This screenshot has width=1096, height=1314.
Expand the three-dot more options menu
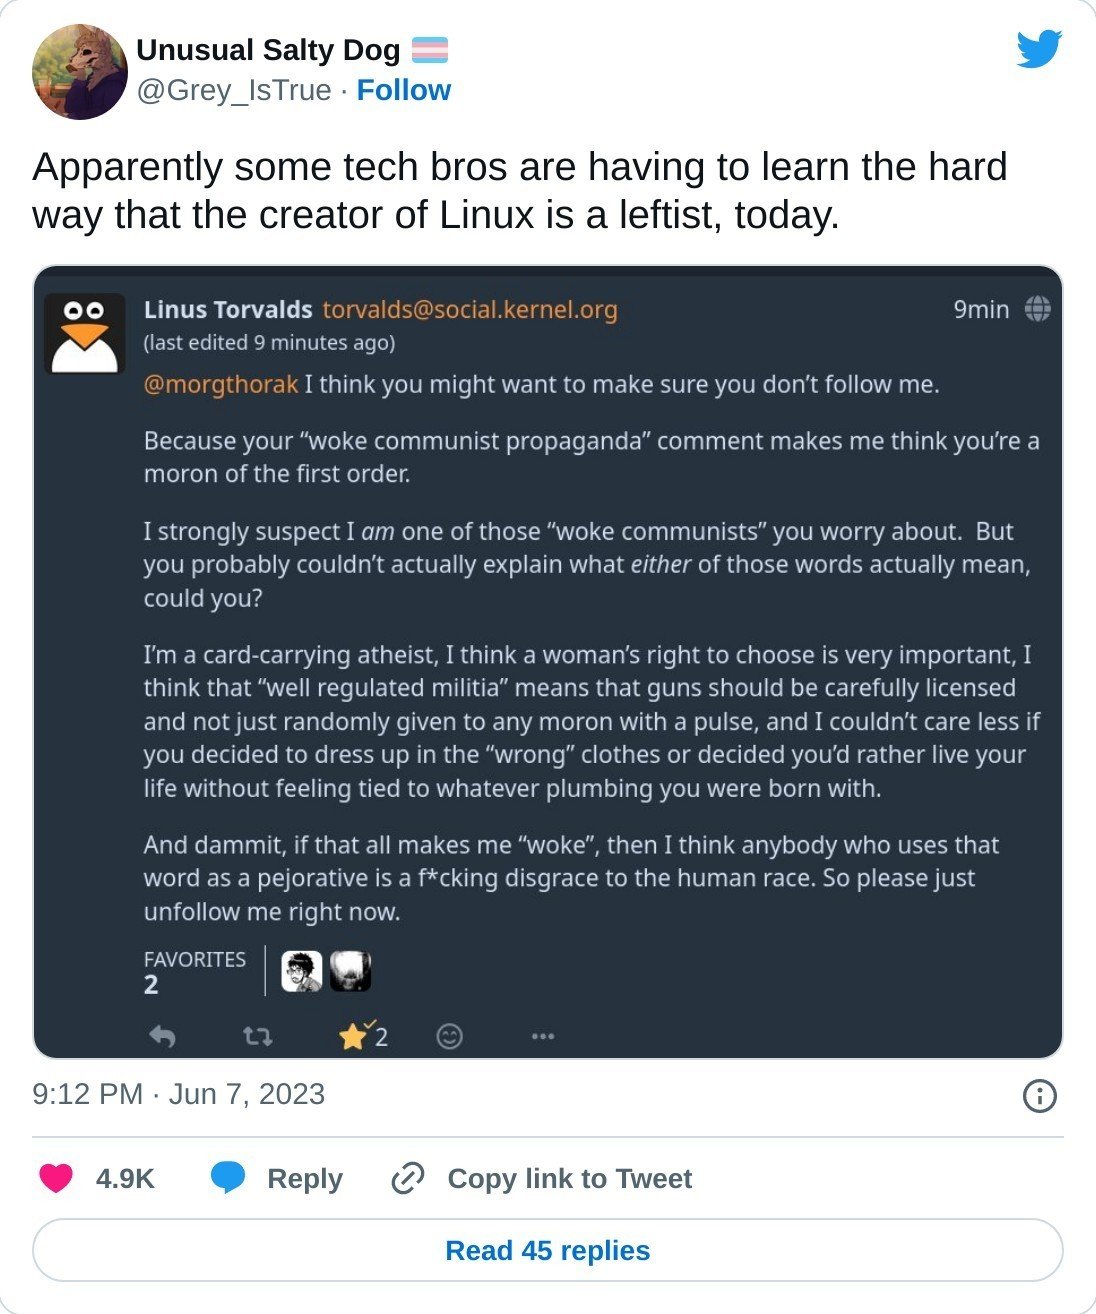[x=543, y=1036]
